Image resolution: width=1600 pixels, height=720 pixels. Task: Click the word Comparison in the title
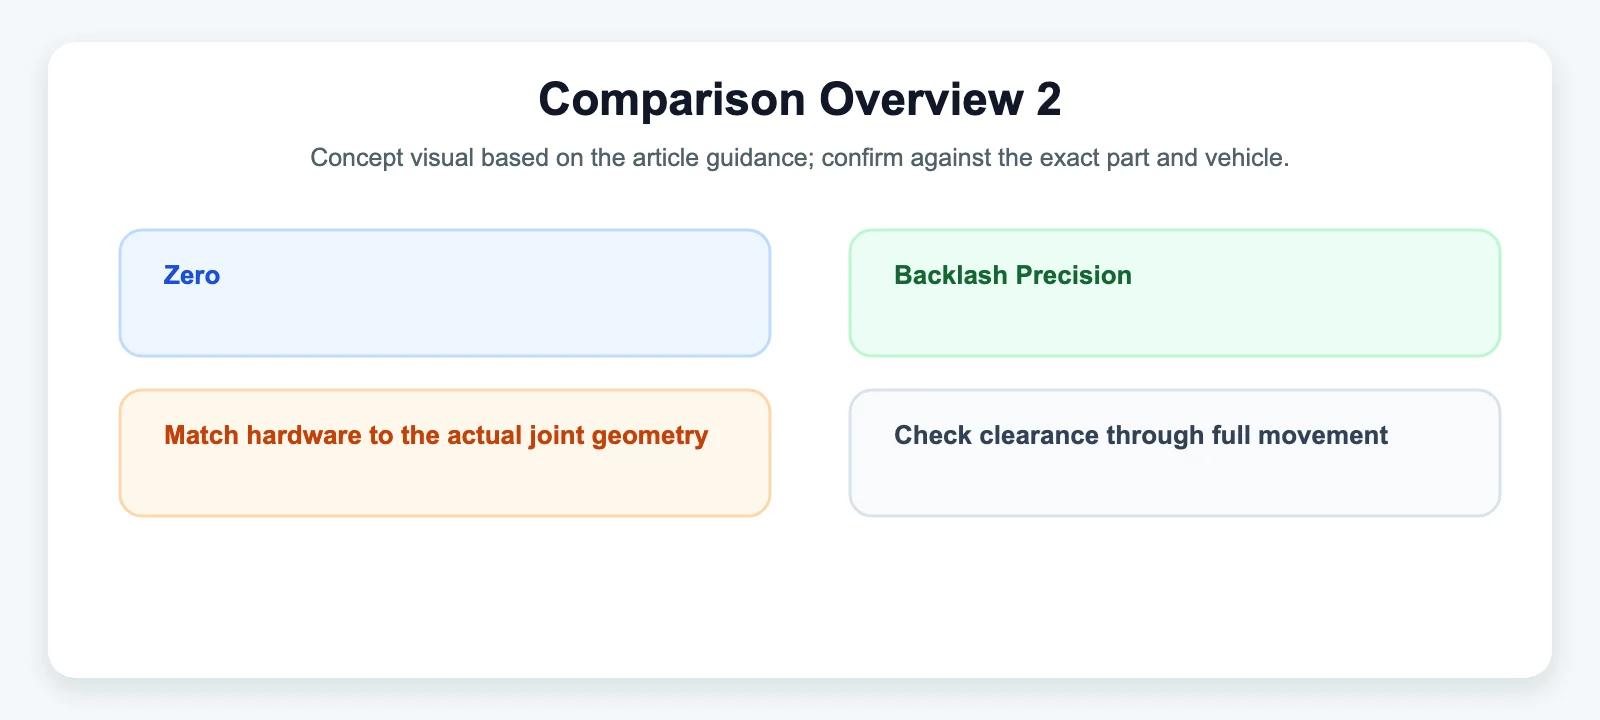(x=672, y=99)
